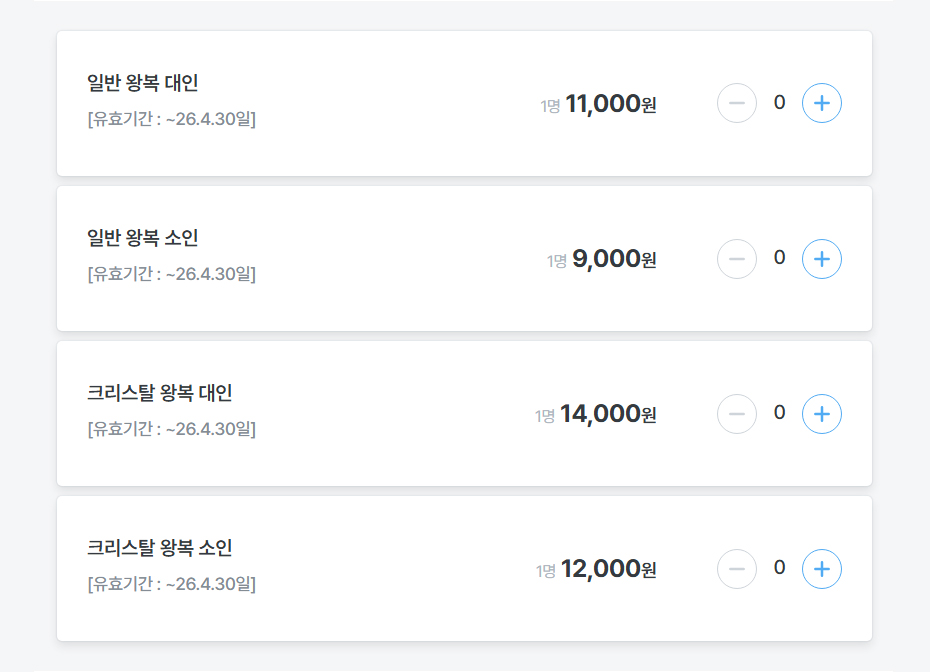Click quantity value of 크리스탈 왕복 소인
This screenshot has height=672, width=930.
pos(779,568)
